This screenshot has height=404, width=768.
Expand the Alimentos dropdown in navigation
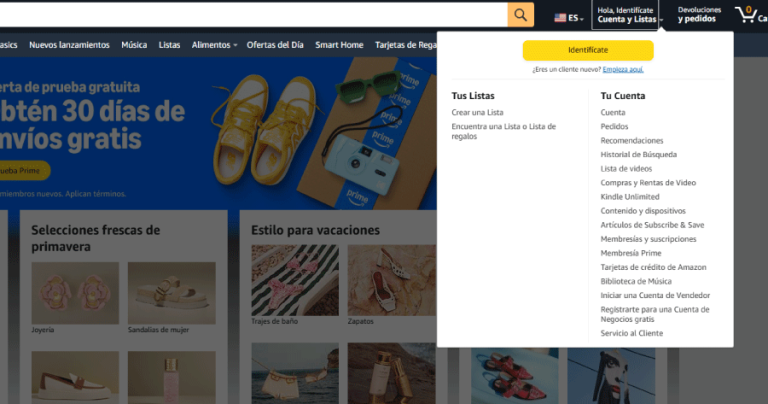point(214,45)
